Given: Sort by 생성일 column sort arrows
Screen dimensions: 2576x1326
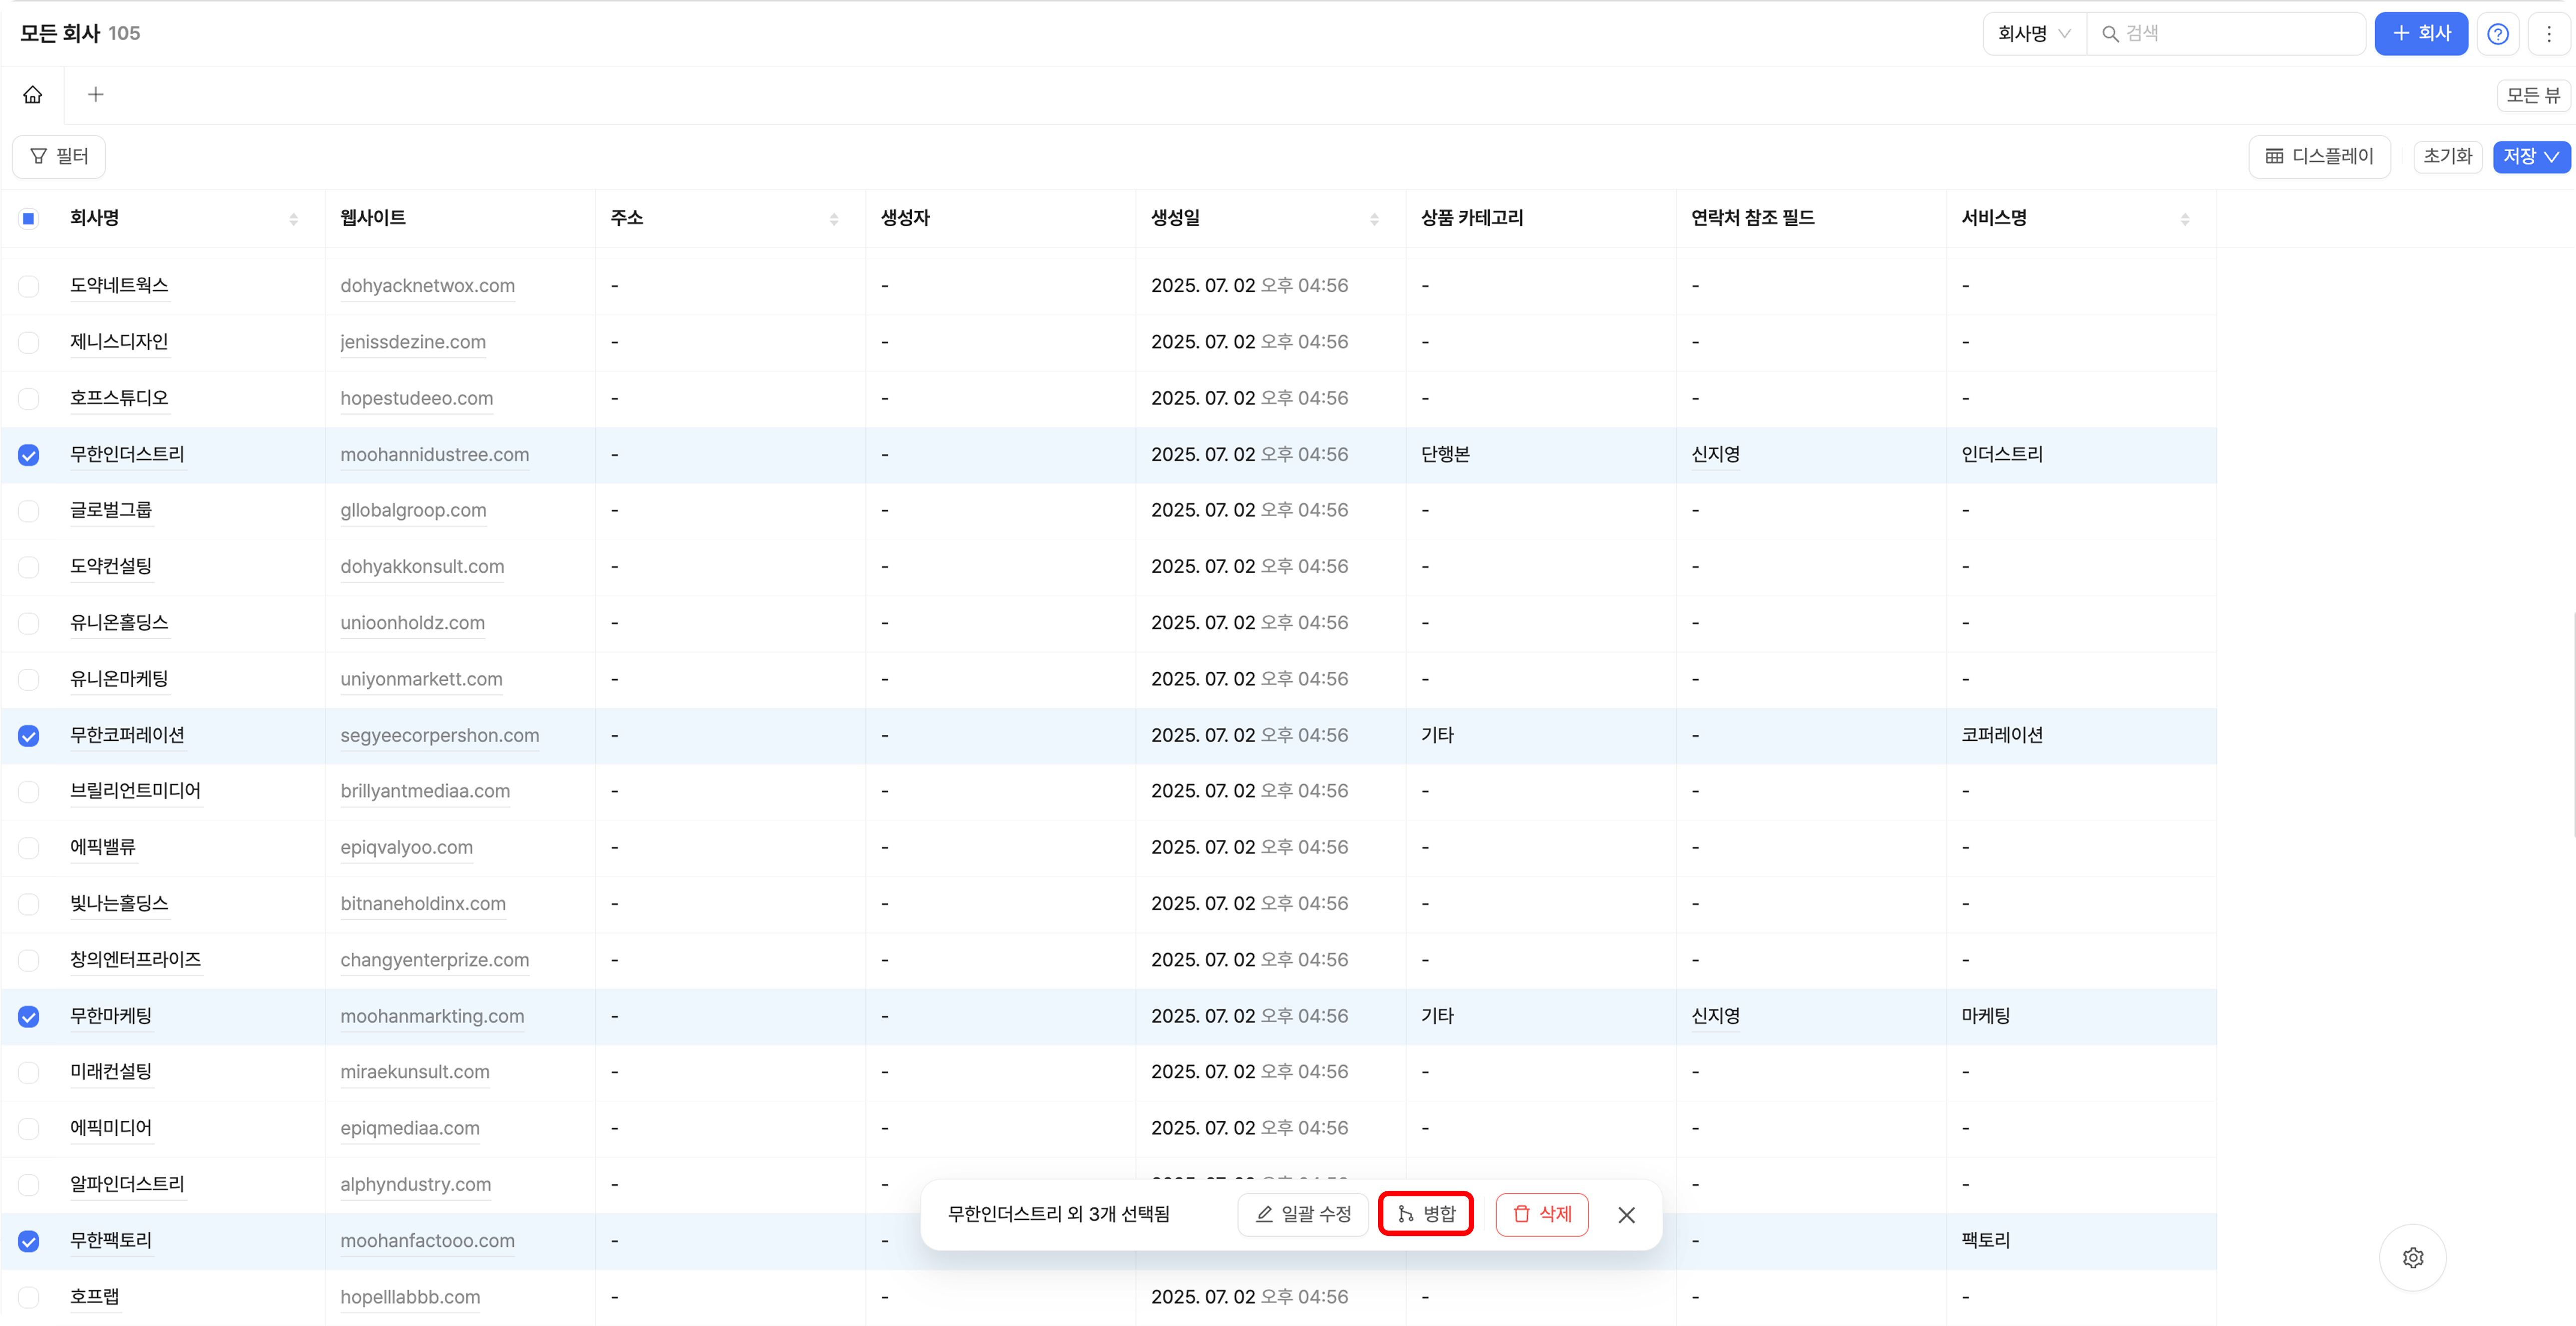Looking at the screenshot, I should click(1374, 219).
